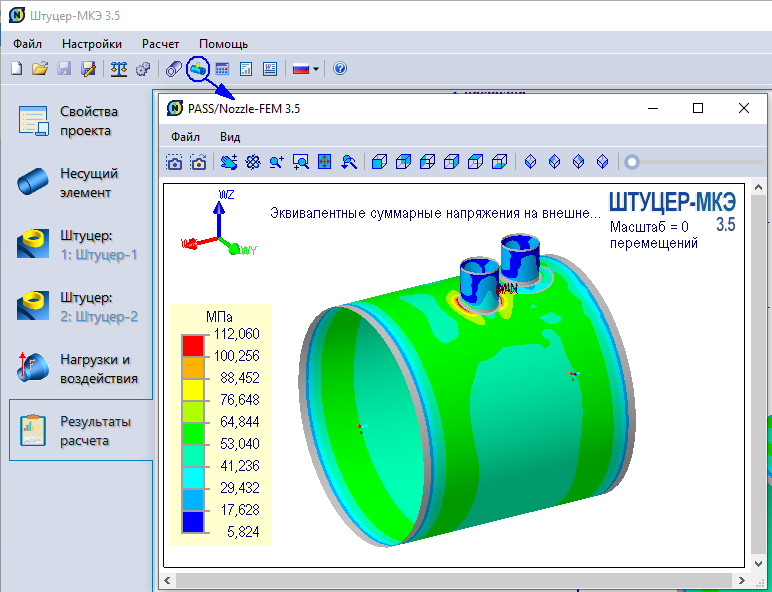772x592 pixels.
Task: Open the Помощь menu
Action: [224, 44]
